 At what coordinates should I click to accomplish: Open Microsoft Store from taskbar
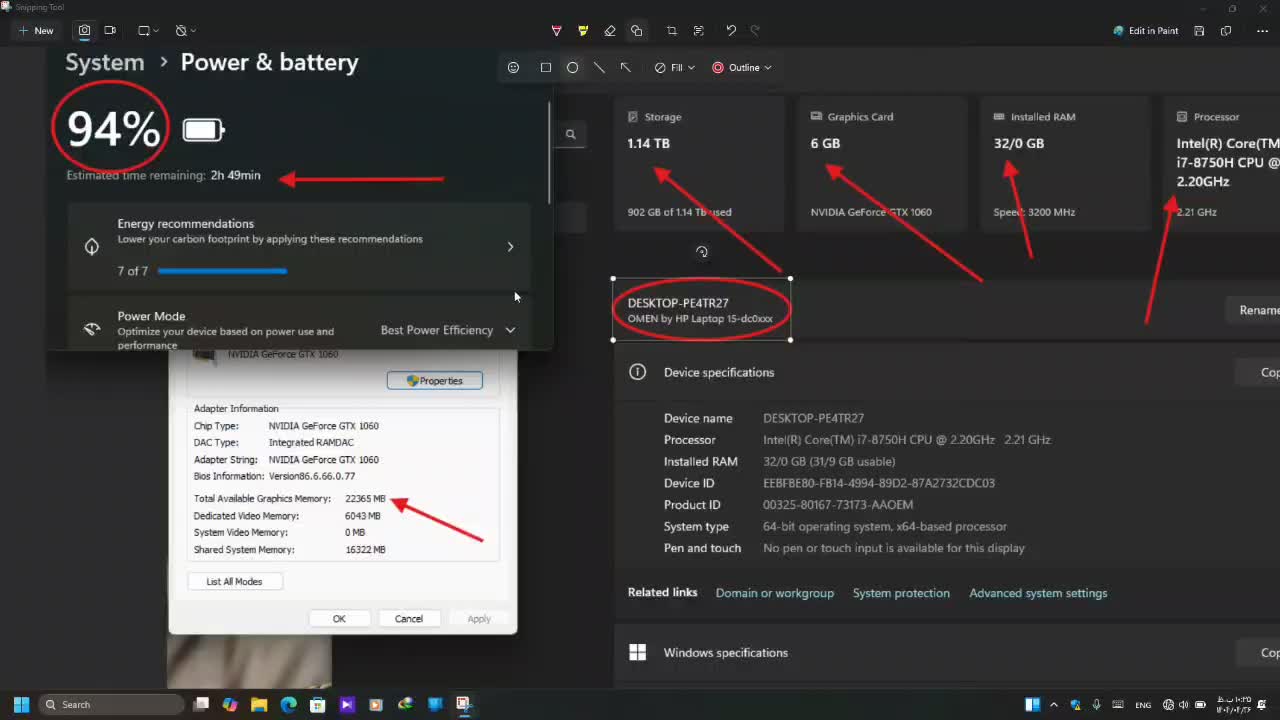click(317, 705)
